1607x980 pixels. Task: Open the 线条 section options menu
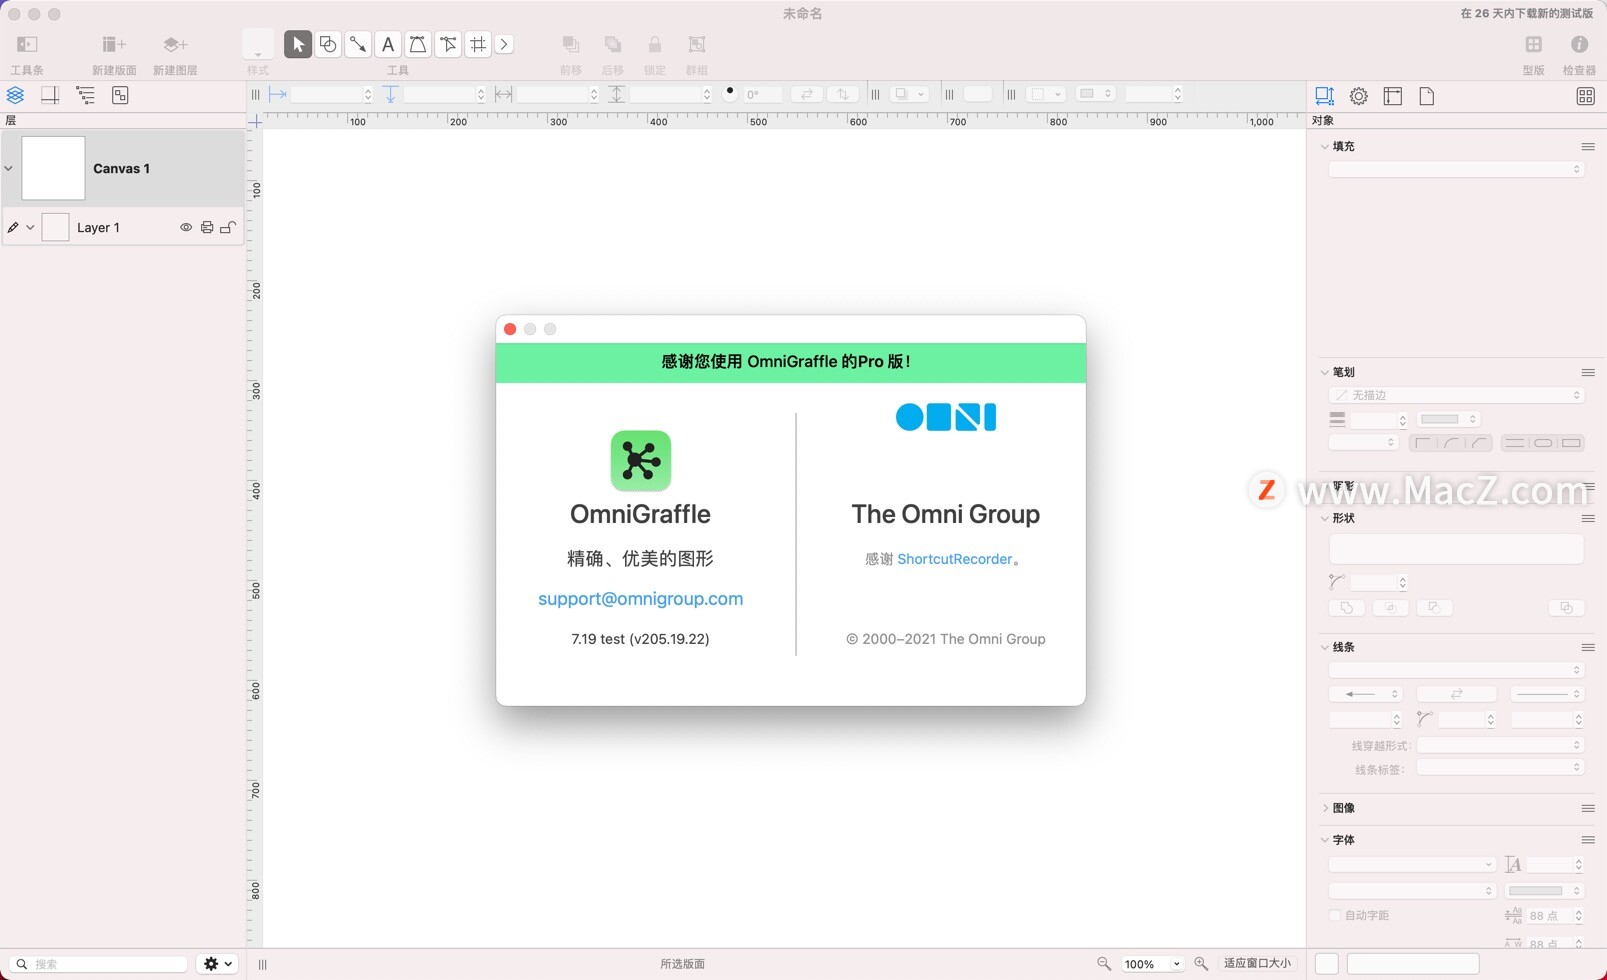tap(1587, 647)
